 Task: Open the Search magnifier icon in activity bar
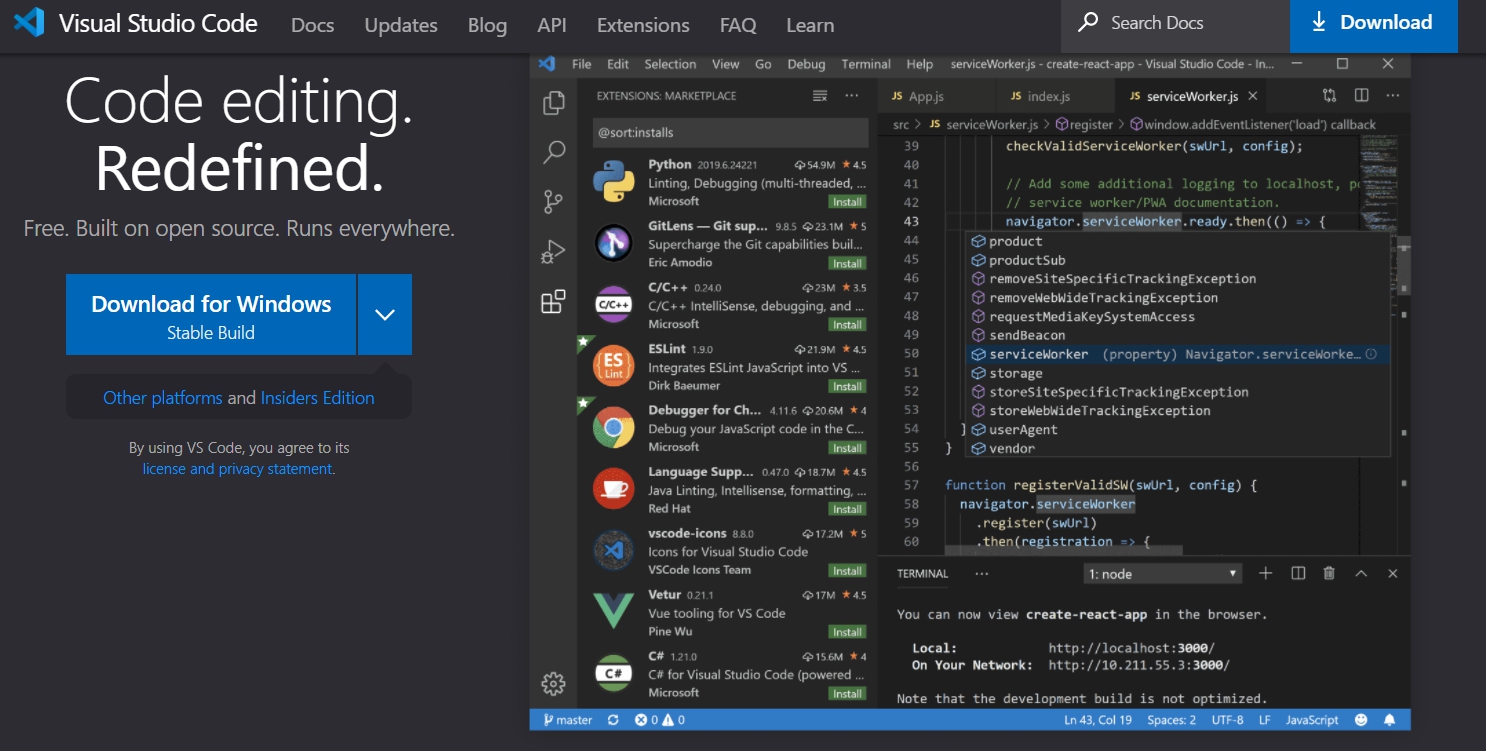click(553, 152)
